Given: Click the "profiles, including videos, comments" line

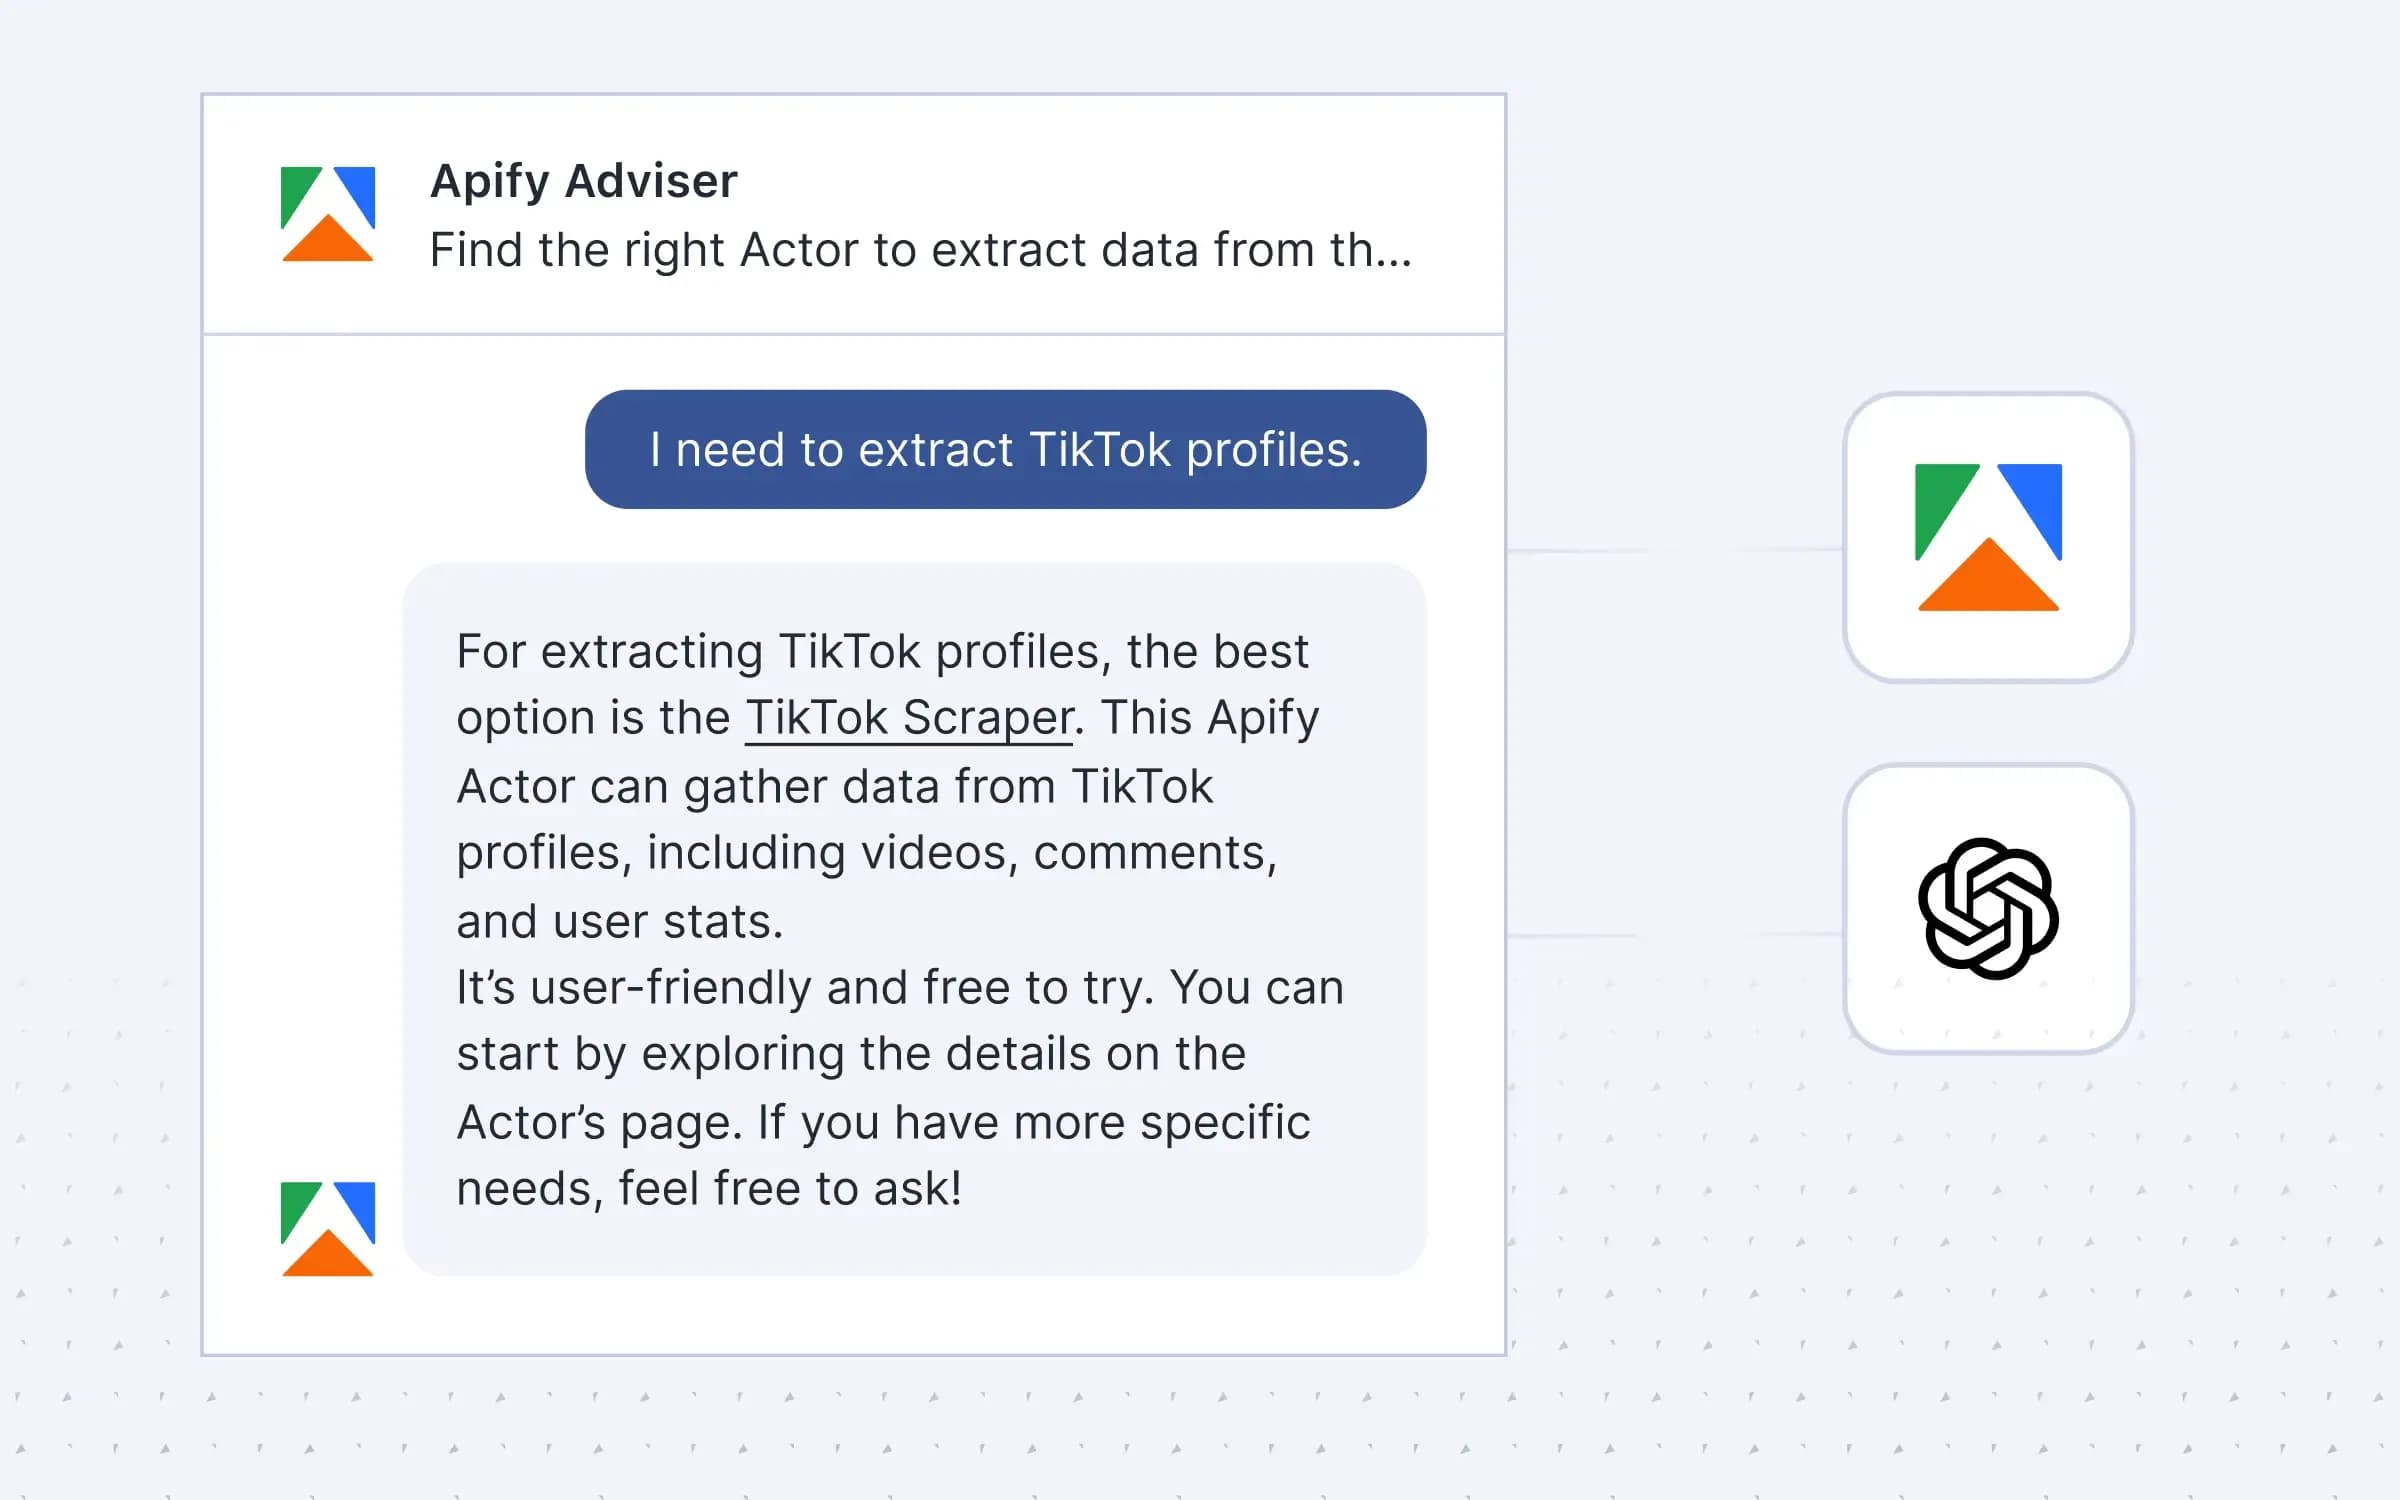Looking at the screenshot, I should click(x=866, y=853).
